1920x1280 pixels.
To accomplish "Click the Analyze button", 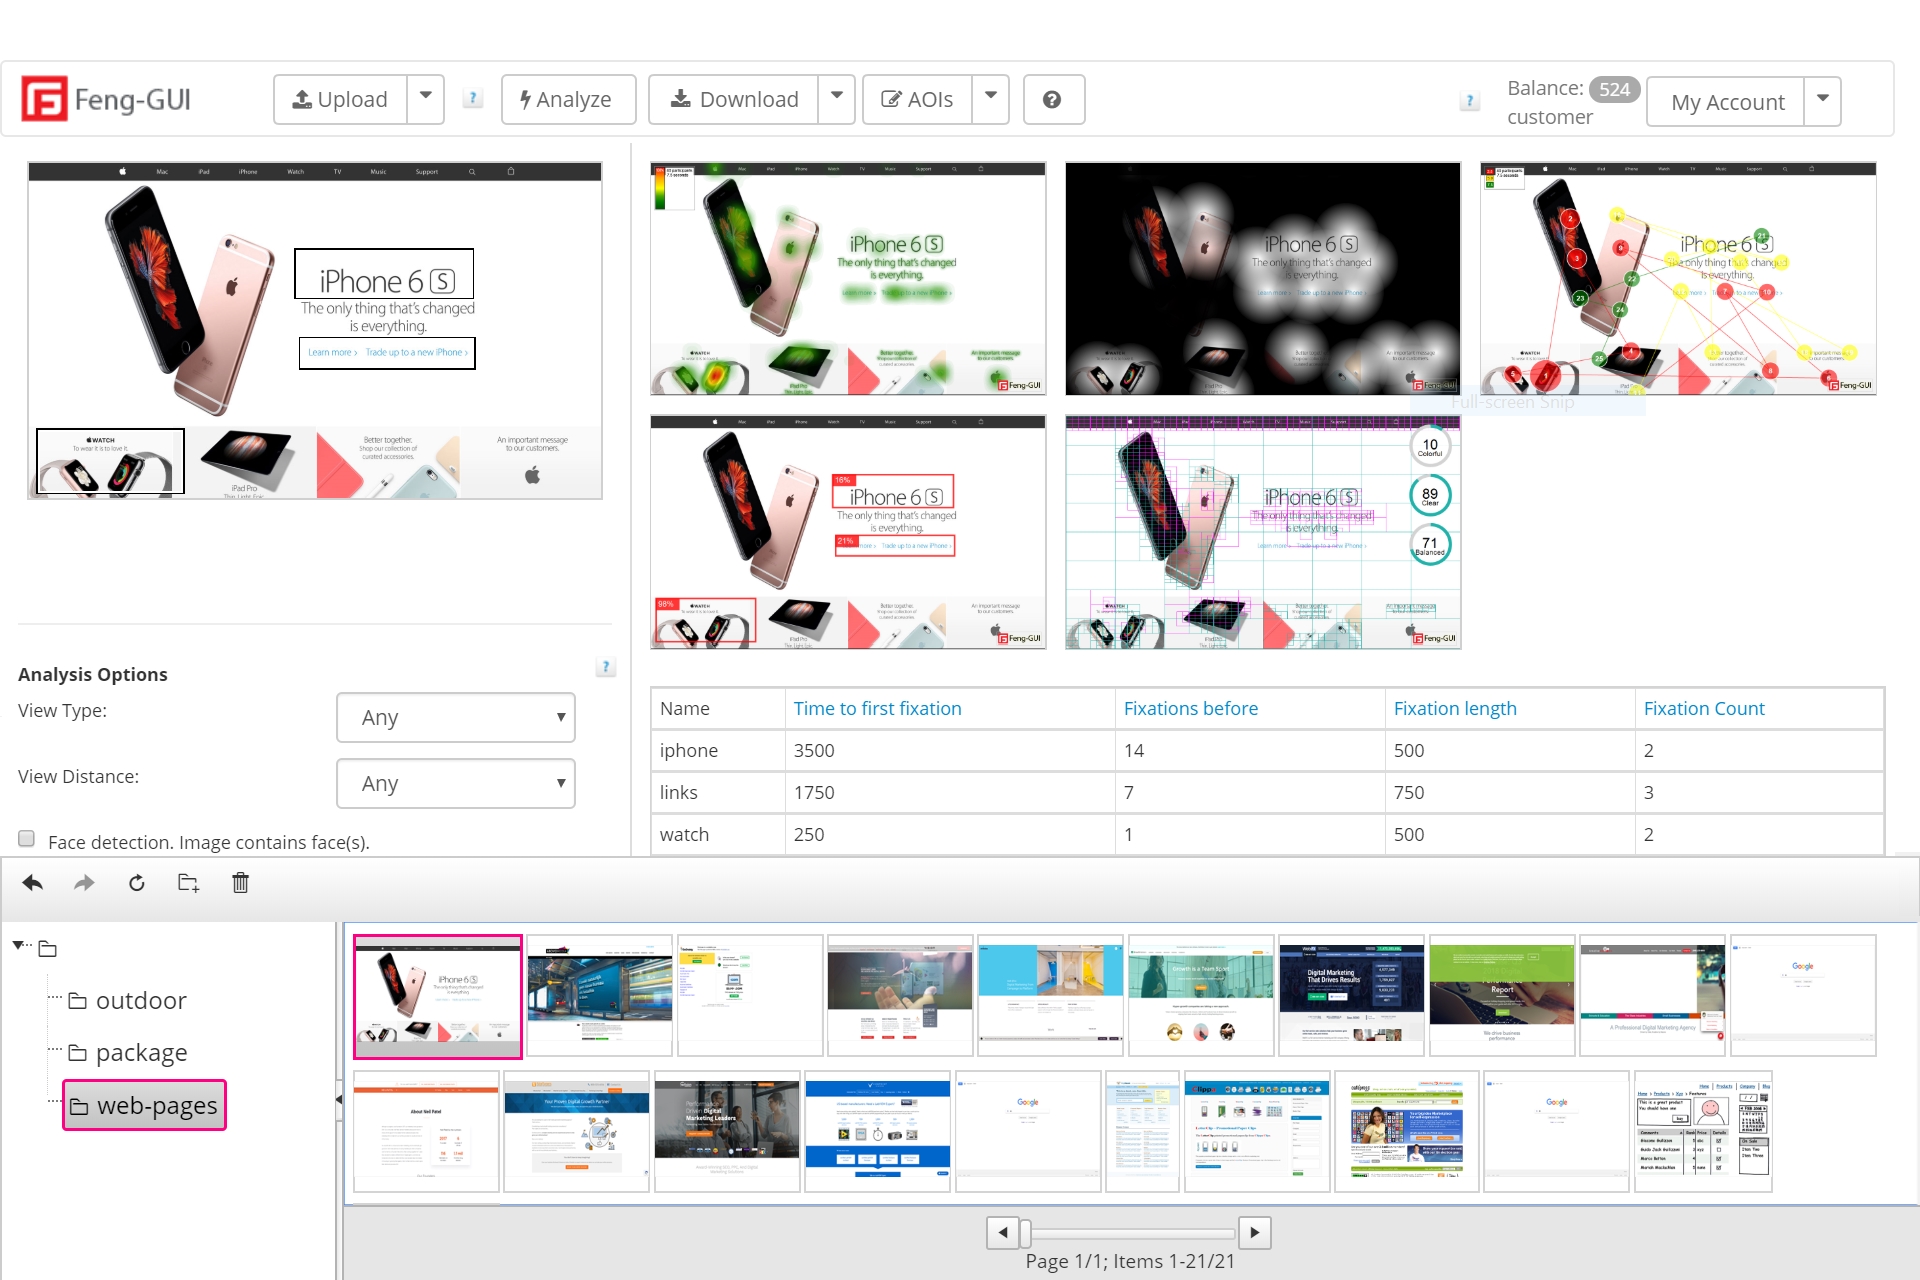I will [x=567, y=100].
